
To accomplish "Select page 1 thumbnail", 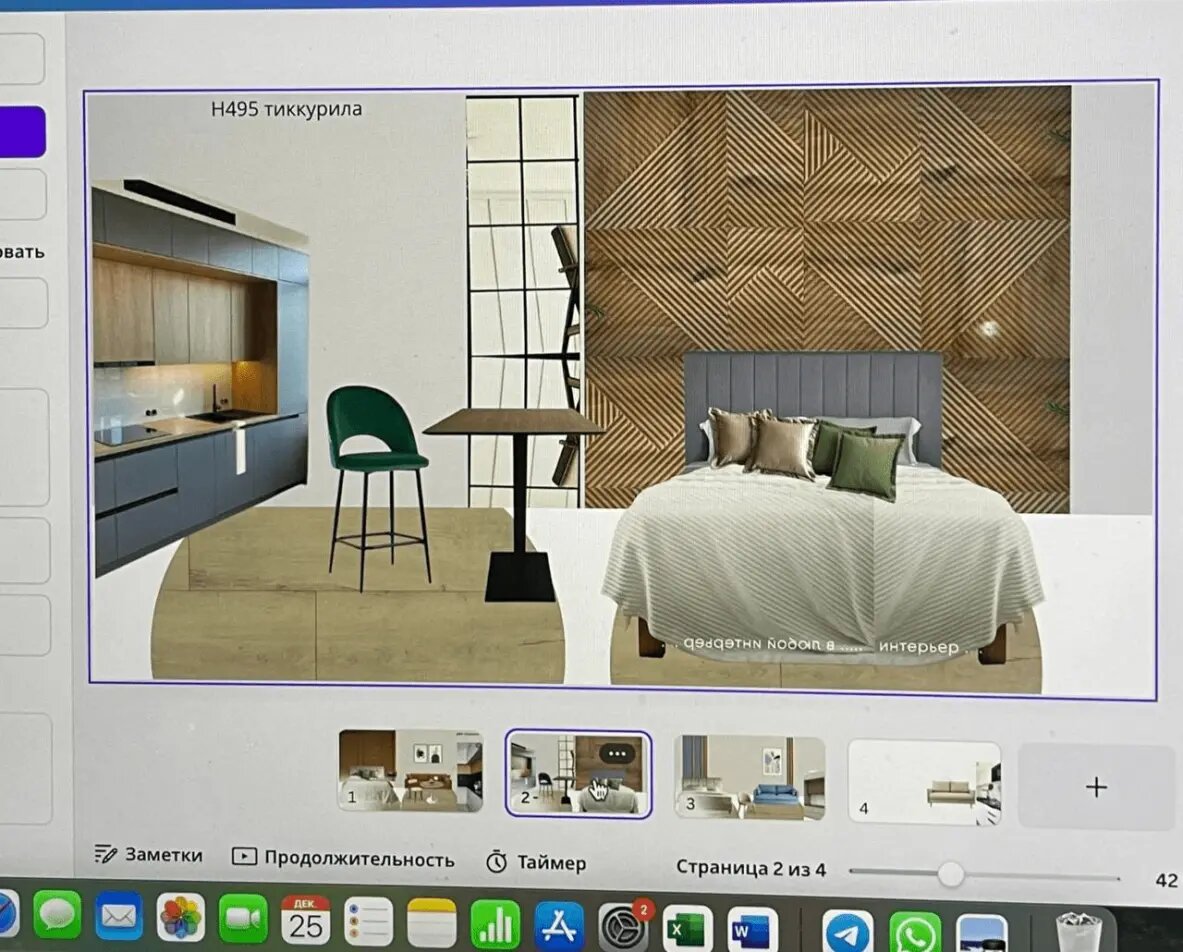I will click(410, 770).
